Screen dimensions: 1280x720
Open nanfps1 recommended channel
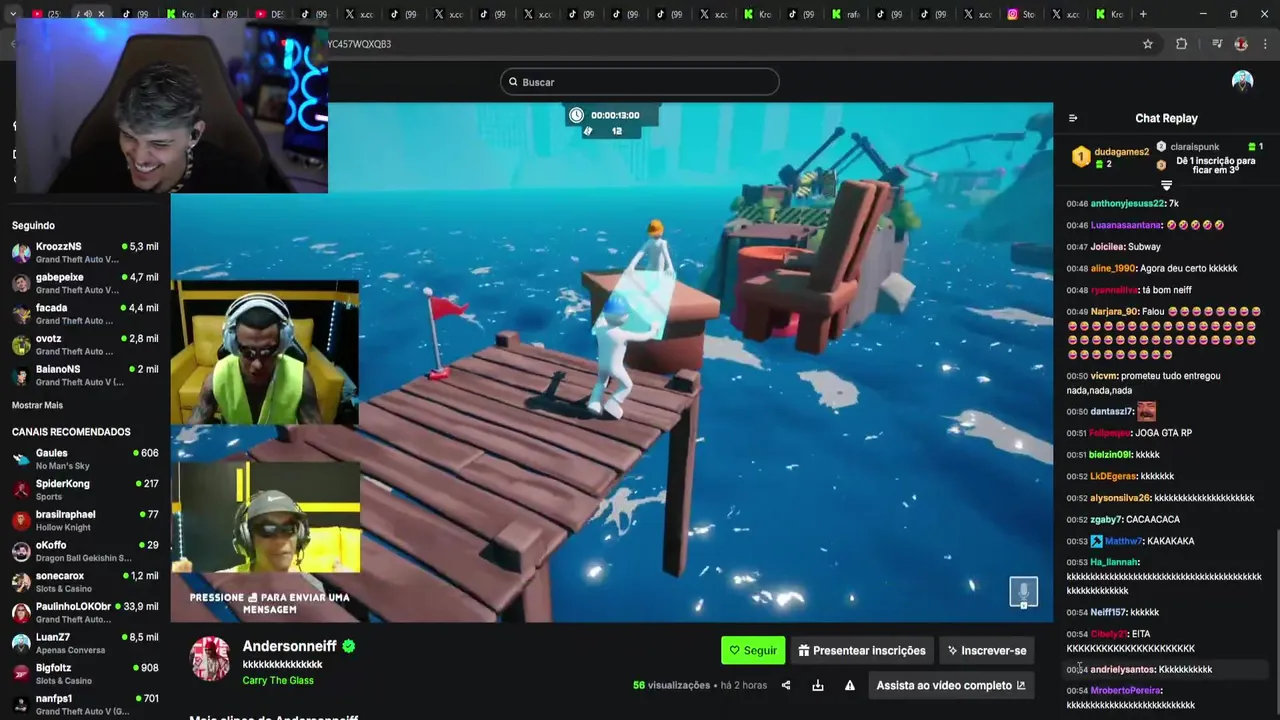85,704
